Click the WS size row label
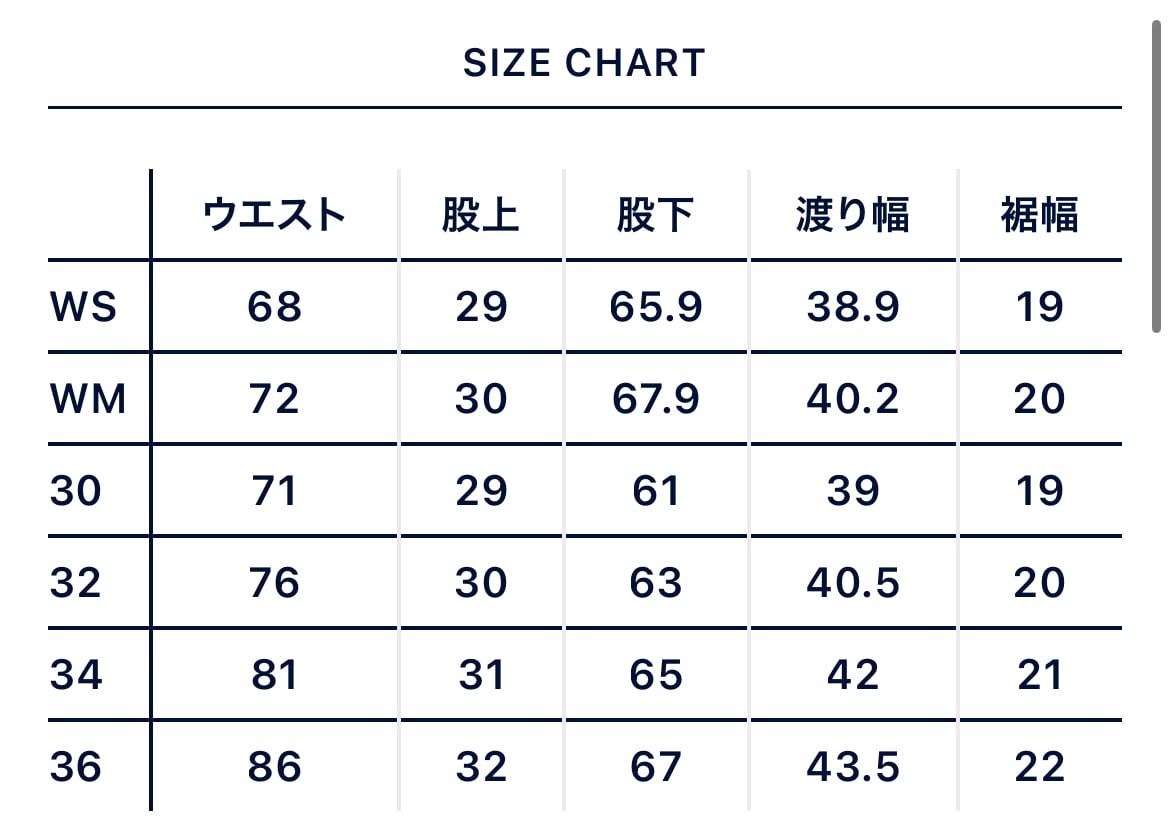This screenshot has width=1170, height=840. [x=83, y=307]
